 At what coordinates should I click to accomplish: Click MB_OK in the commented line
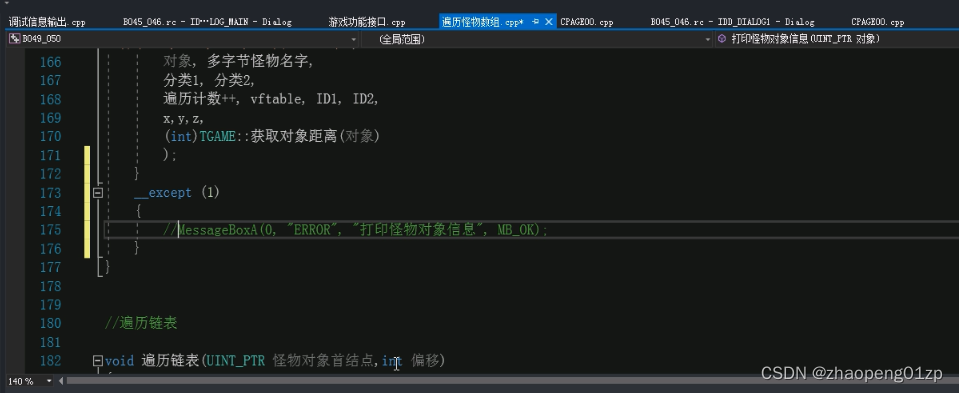click(517, 230)
